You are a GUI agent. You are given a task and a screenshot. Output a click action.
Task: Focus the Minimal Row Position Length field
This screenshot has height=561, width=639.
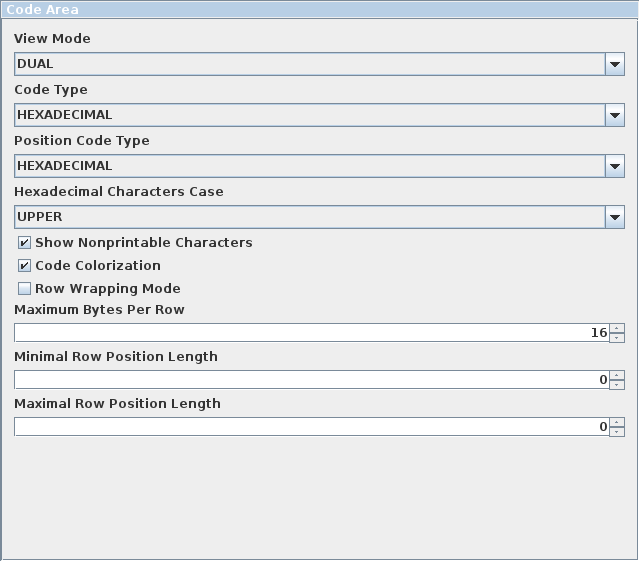pyautogui.click(x=312, y=380)
